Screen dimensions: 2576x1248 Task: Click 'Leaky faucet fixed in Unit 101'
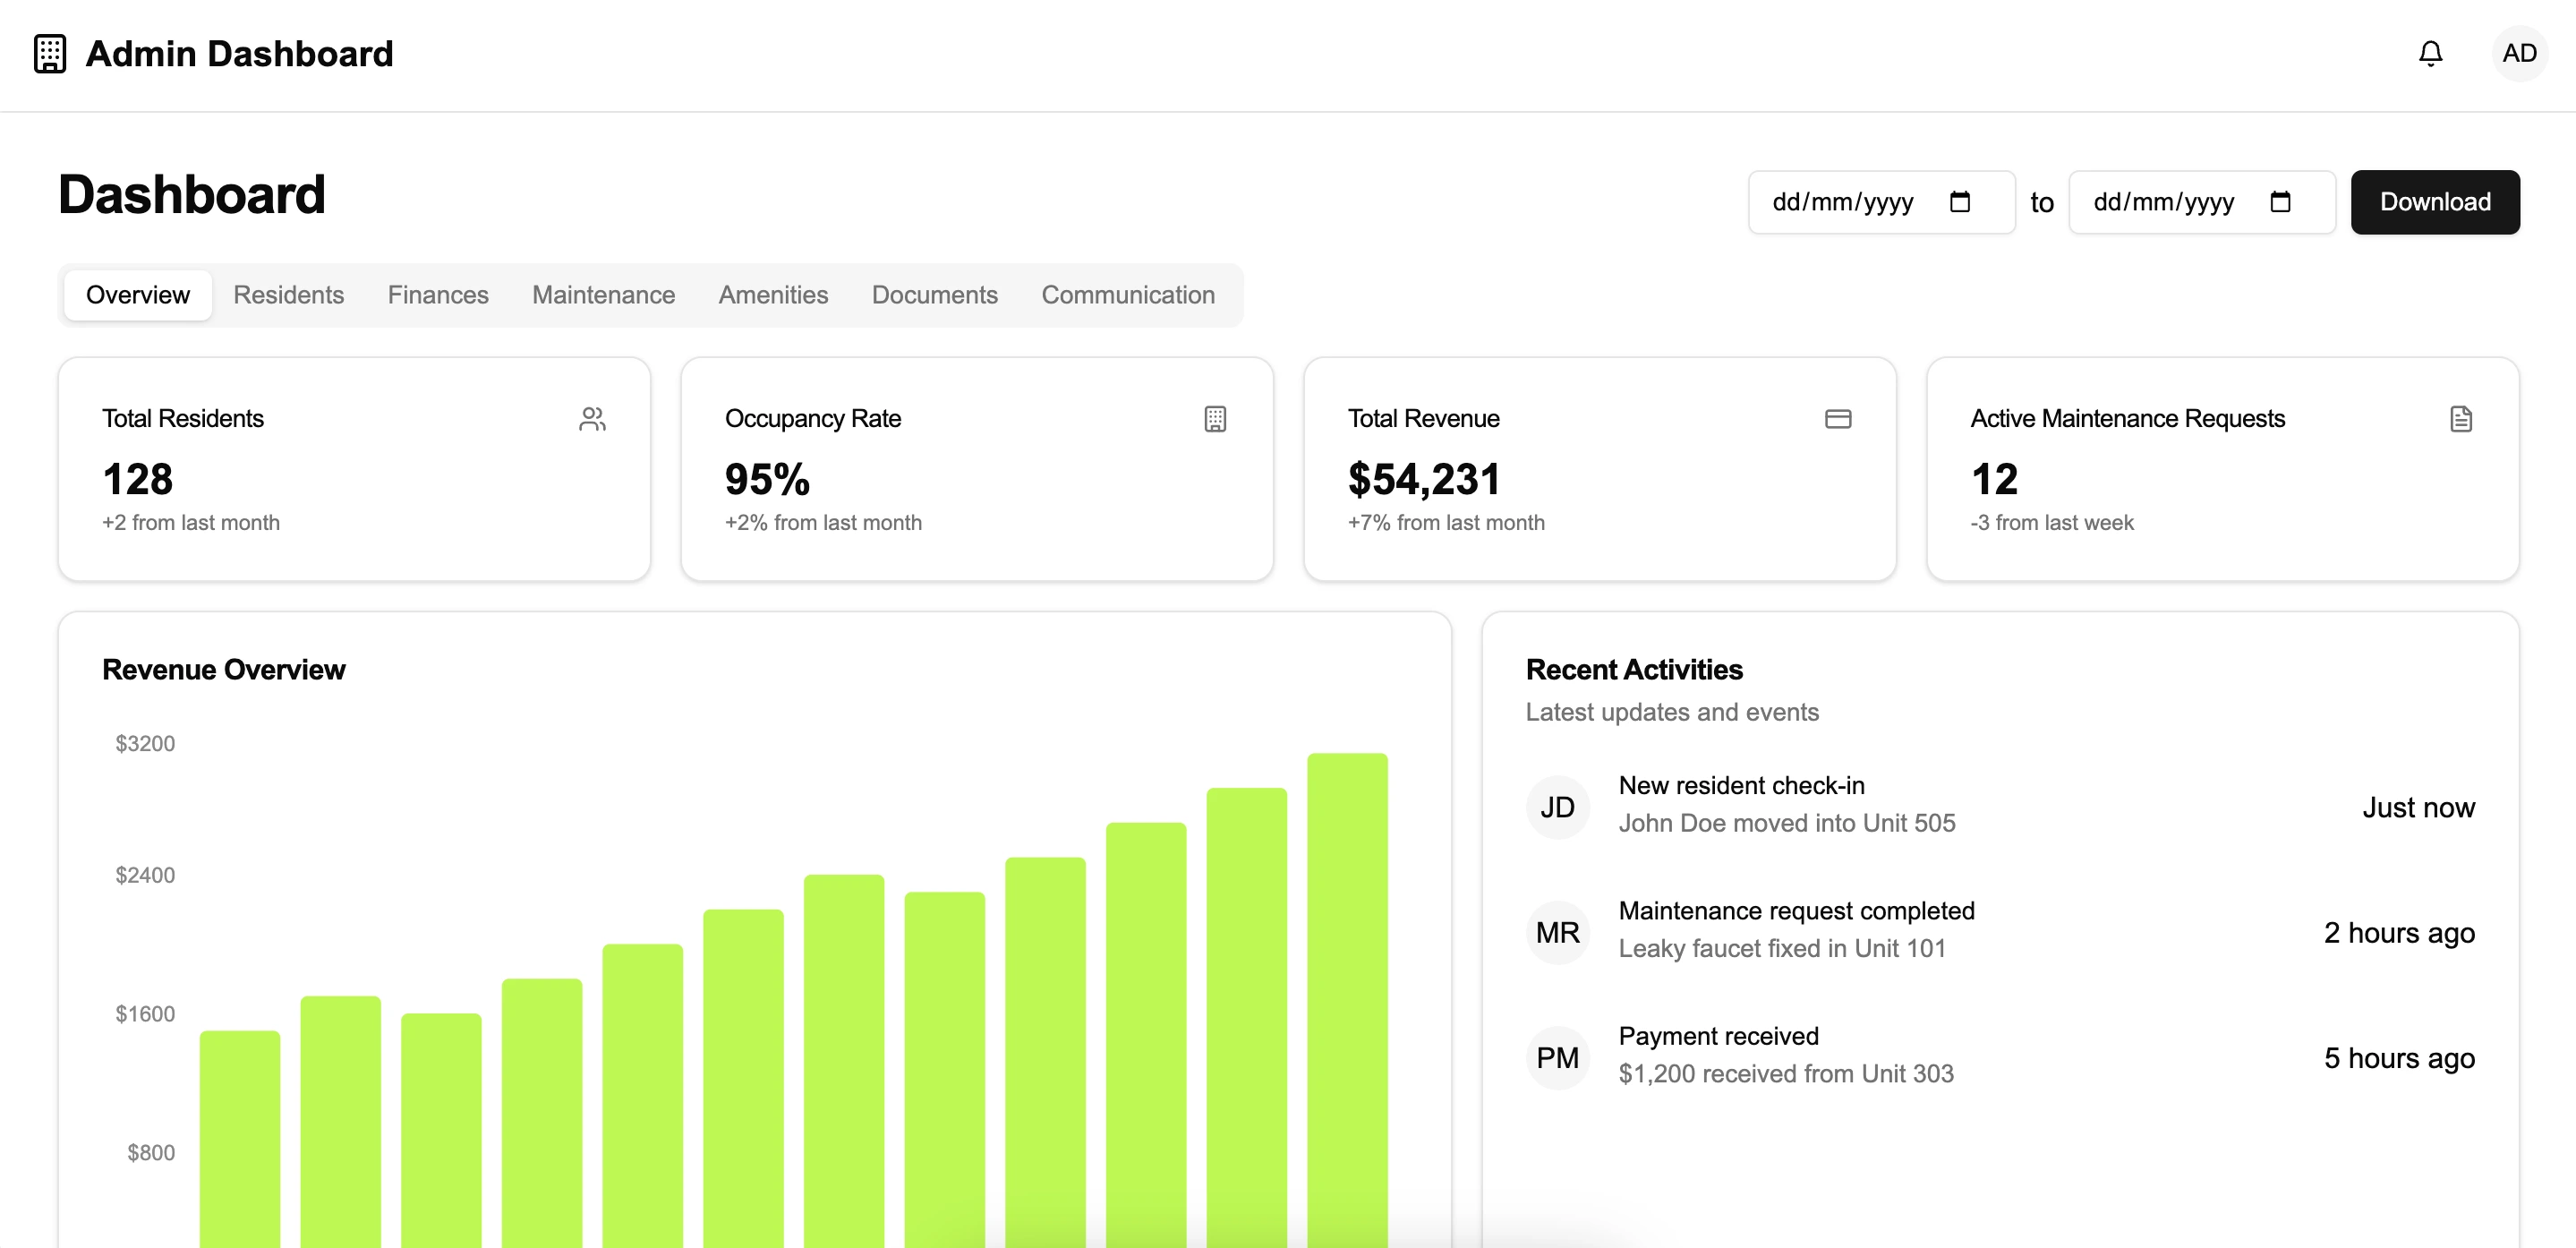pos(1782,948)
